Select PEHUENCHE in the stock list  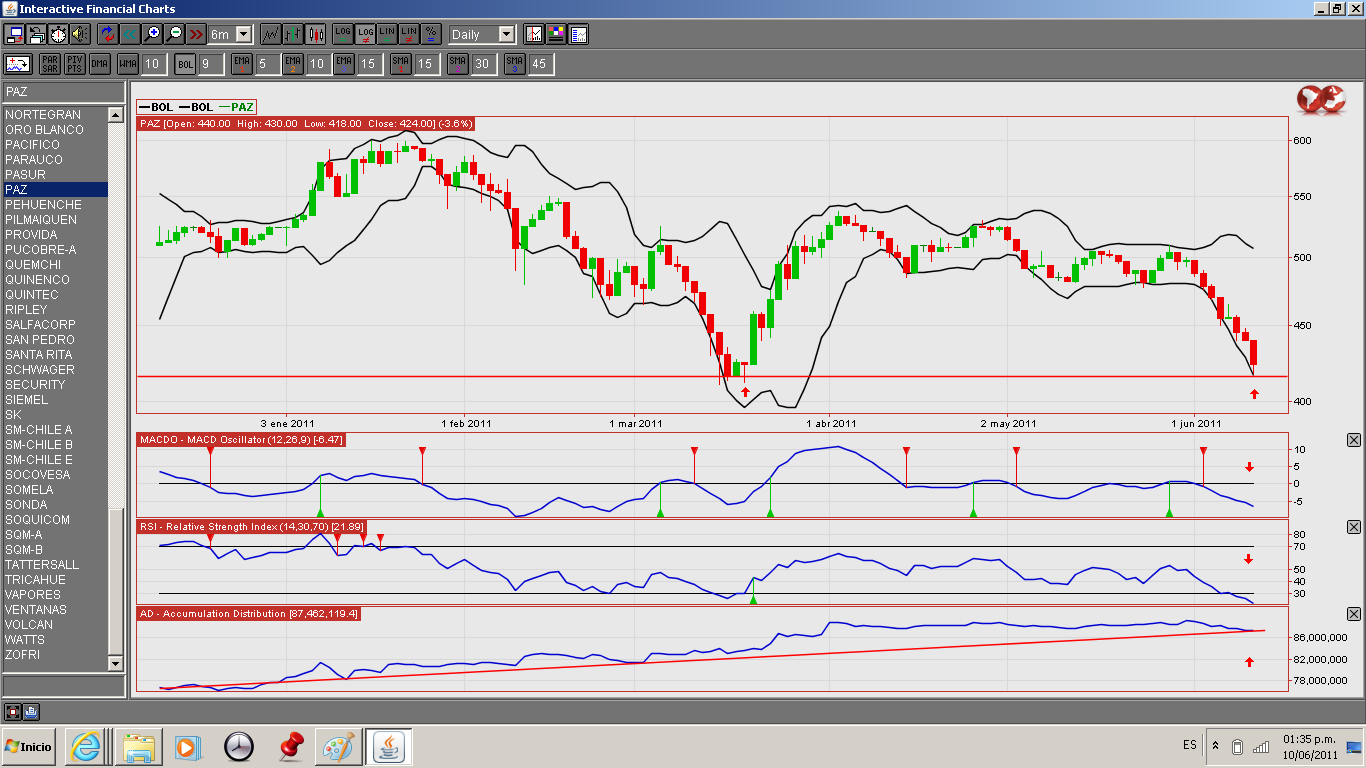click(54, 205)
